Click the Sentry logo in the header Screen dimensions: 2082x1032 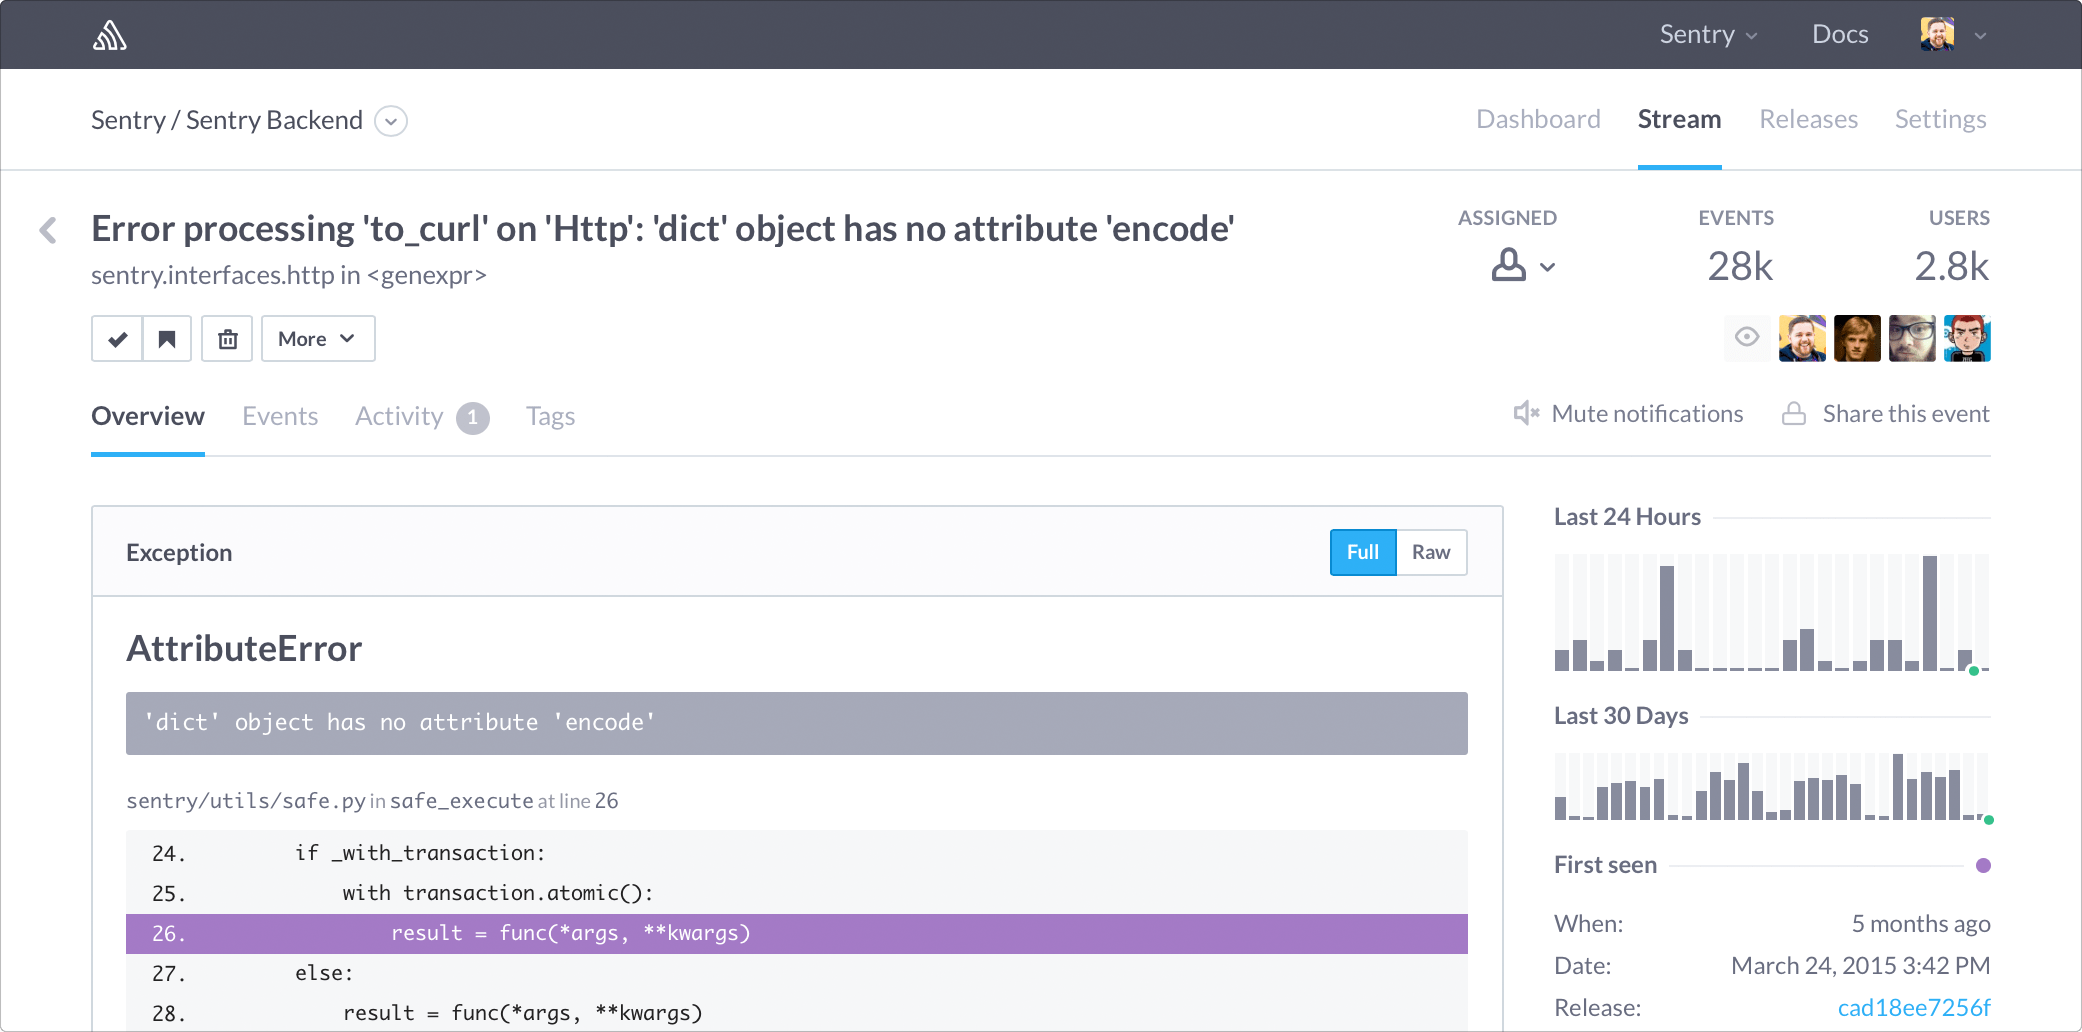(x=110, y=35)
